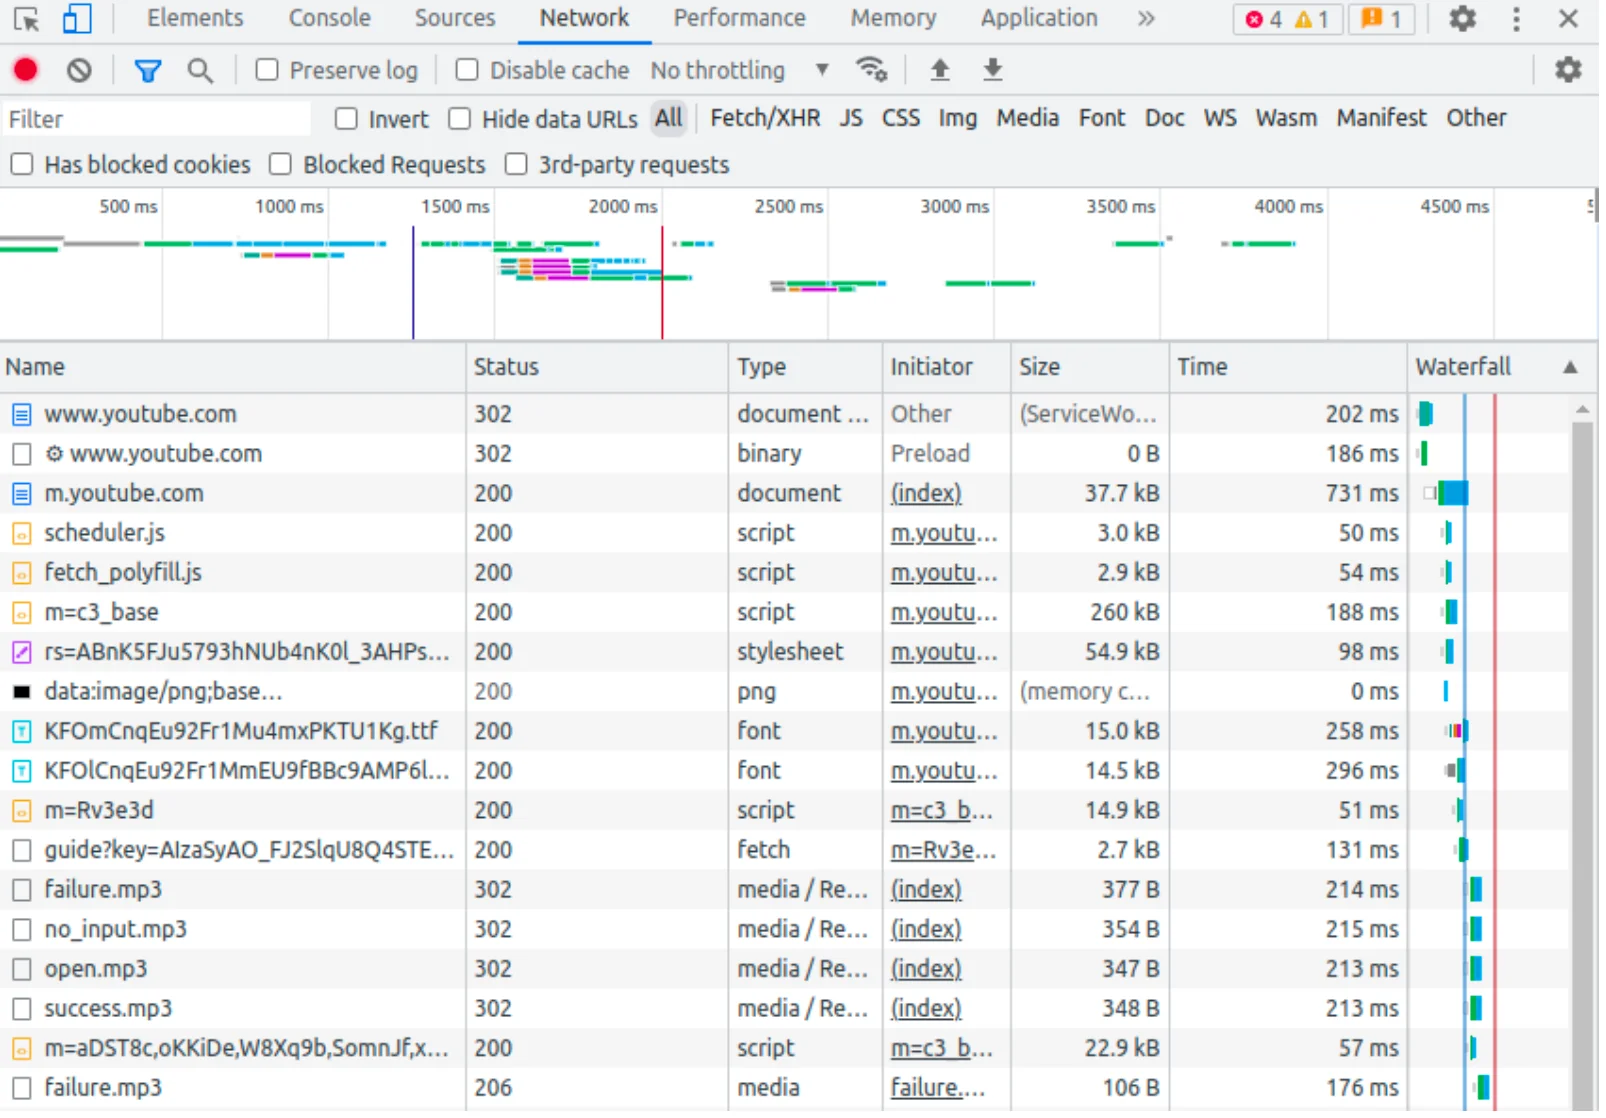
Task: Open the issues badge showing 1
Action: (x=1381, y=19)
